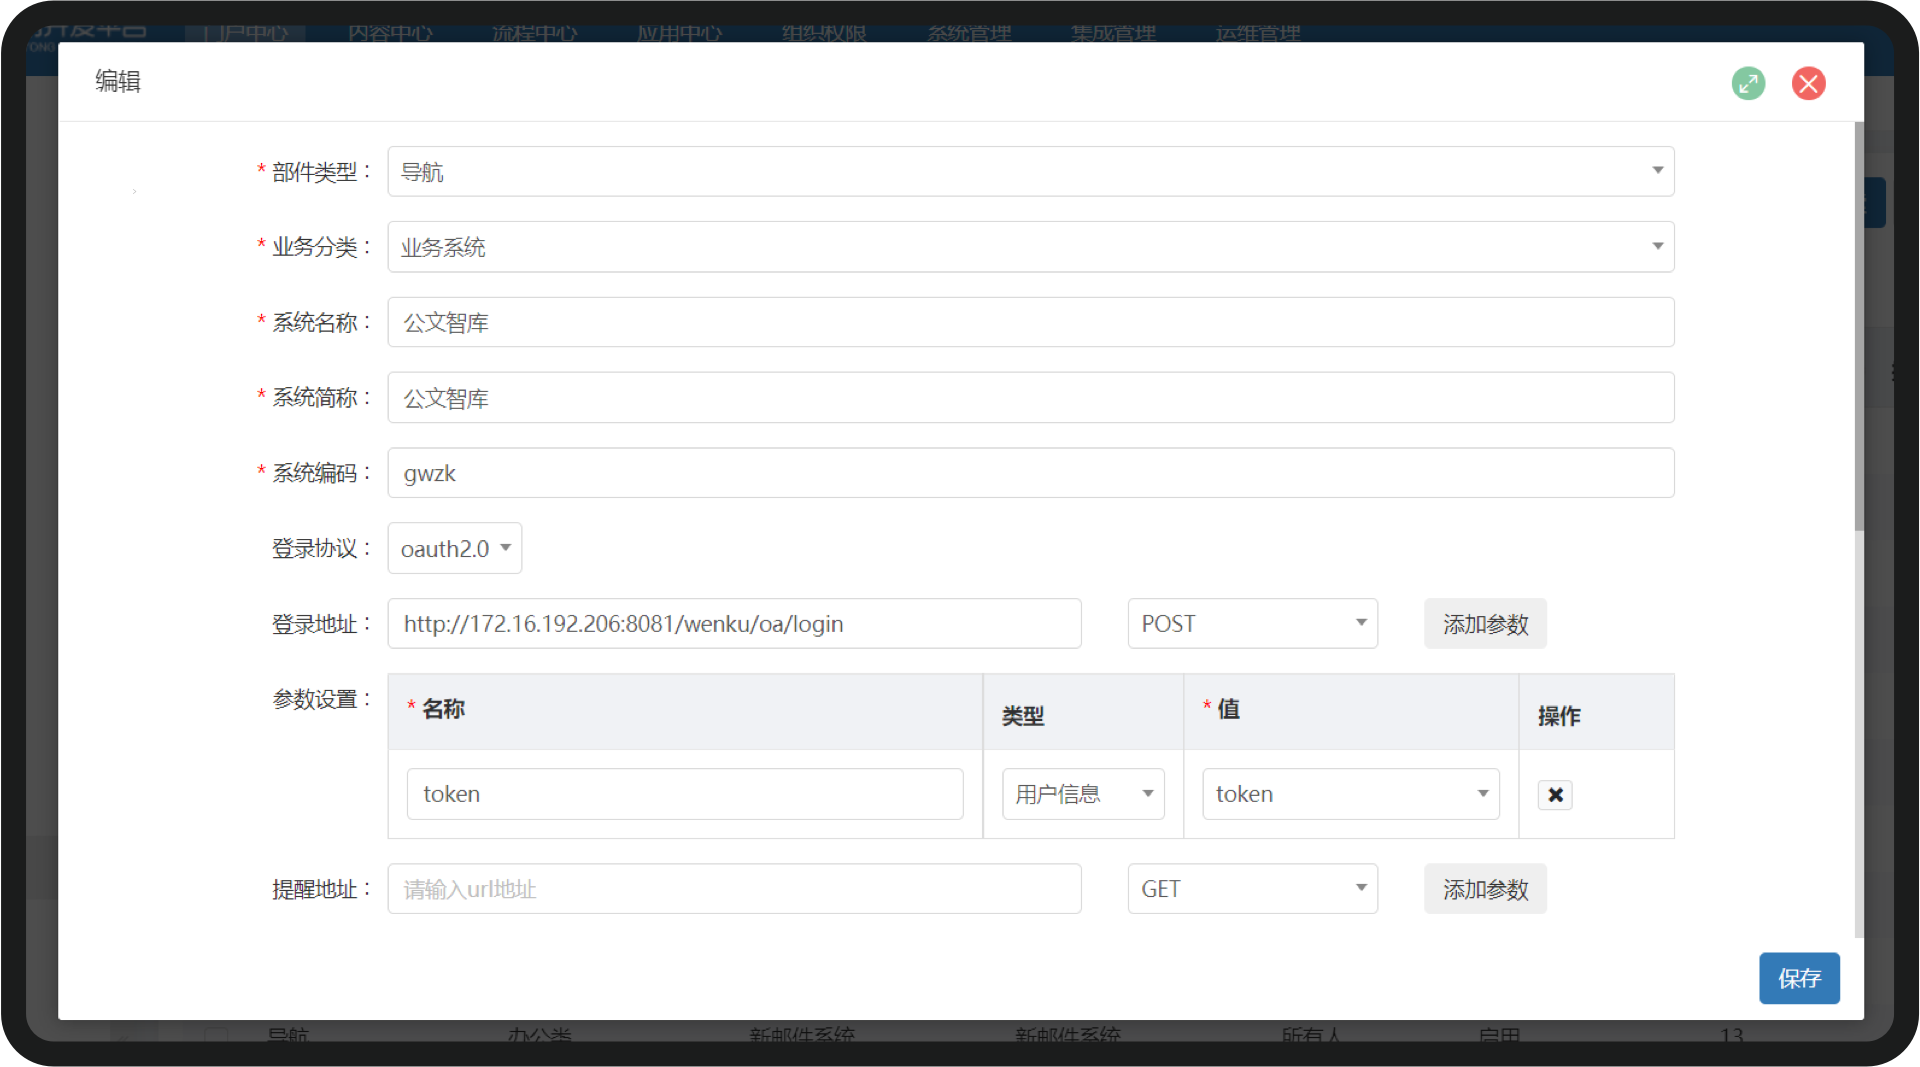This screenshot has height=1067, width=1920.
Task: Close the 编辑 dialog with red X
Action: click(1808, 83)
